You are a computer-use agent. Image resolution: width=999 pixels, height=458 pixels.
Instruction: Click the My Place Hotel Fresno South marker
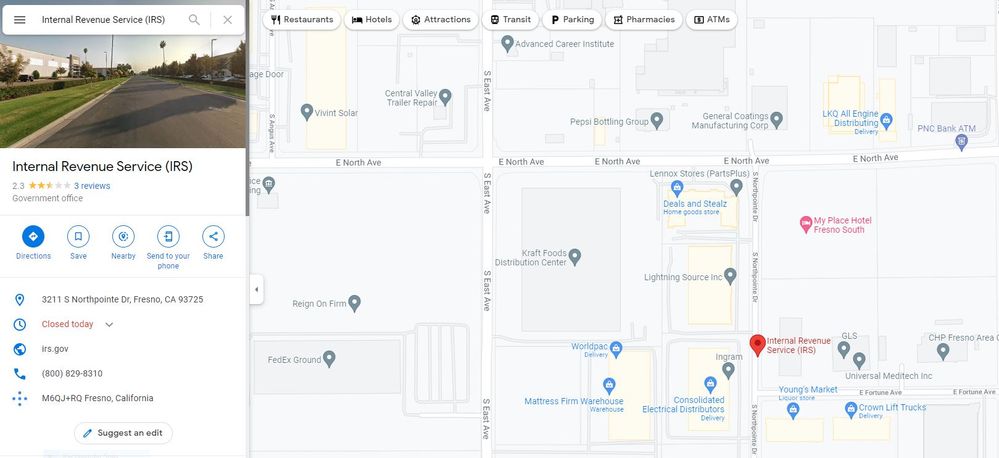click(805, 224)
